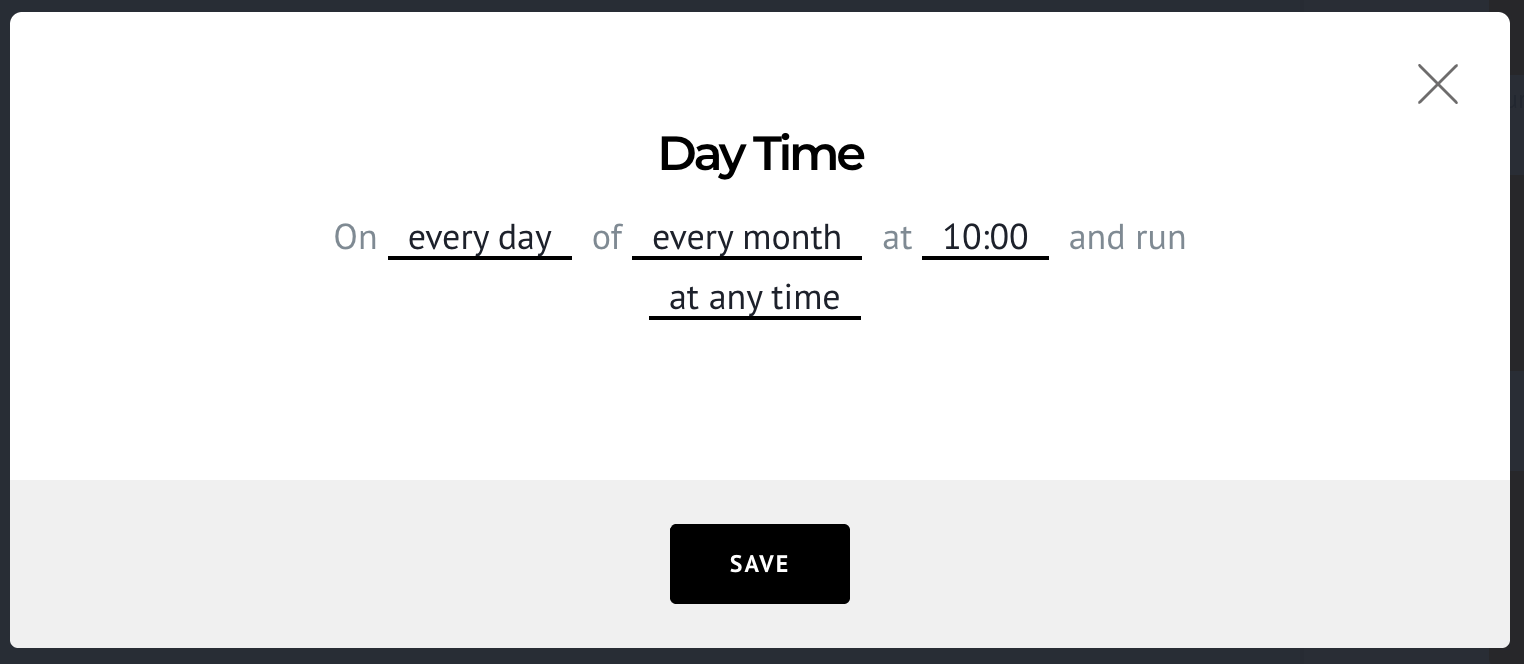Expand the 'at any time' run frequency selector
This screenshot has width=1524, height=664.
click(754, 297)
